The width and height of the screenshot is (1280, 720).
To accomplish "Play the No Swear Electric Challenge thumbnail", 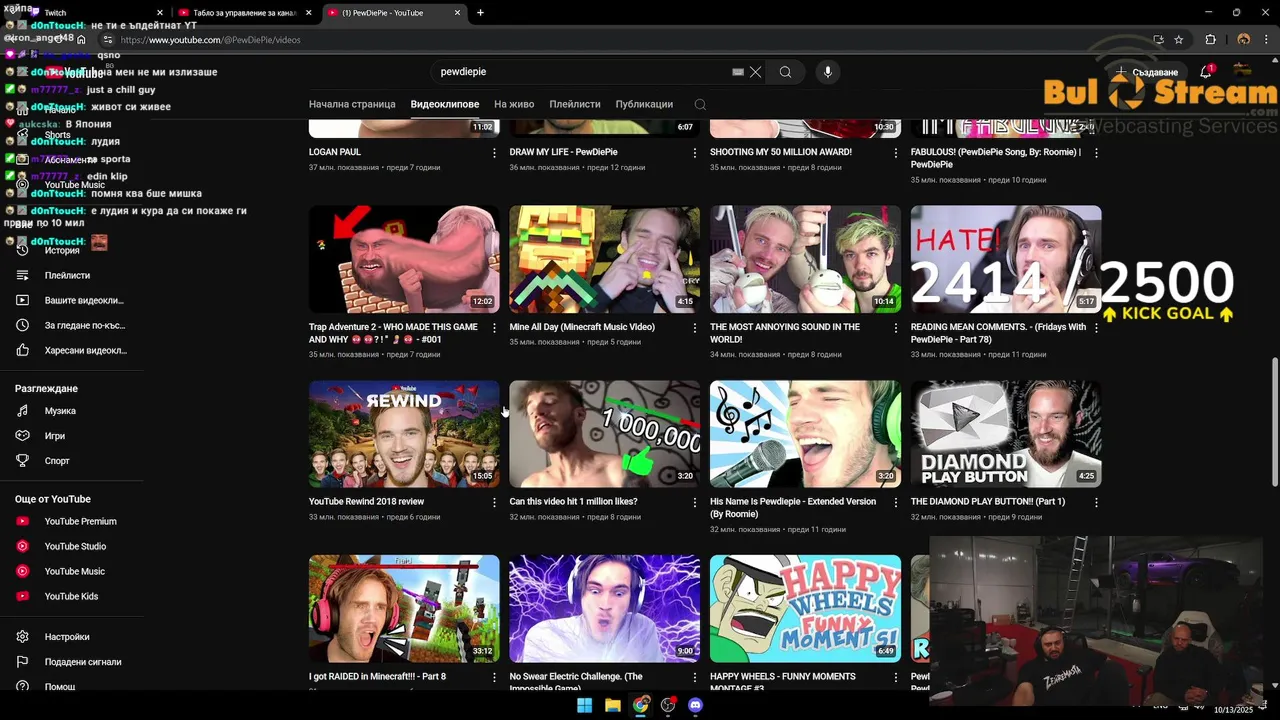I will tap(605, 609).
